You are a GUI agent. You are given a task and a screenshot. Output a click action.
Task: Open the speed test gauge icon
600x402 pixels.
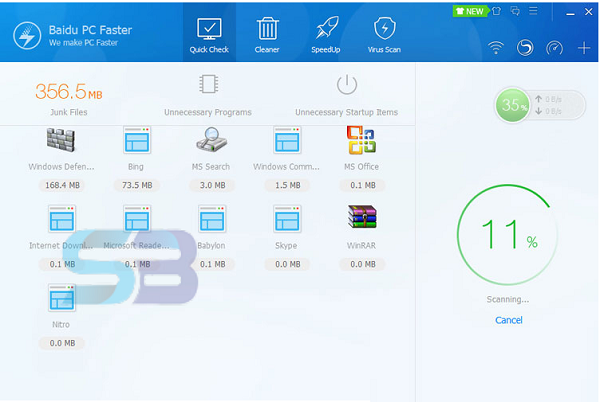click(x=554, y=48)
